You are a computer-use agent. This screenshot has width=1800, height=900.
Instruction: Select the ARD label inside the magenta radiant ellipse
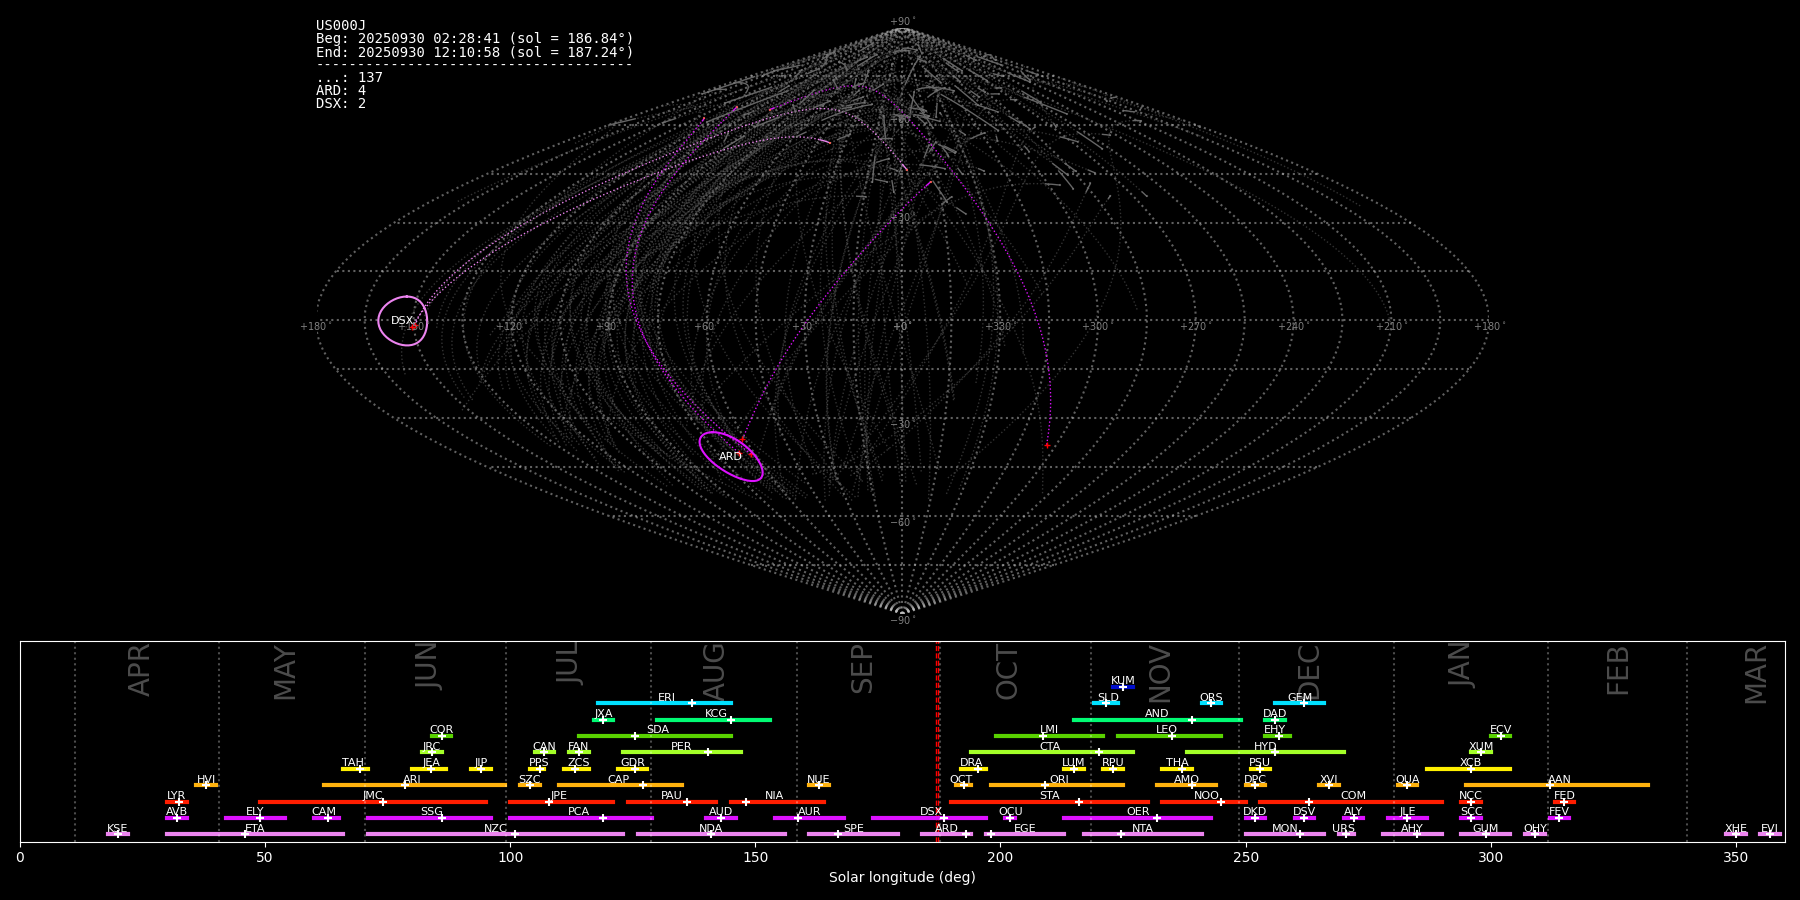[x=730, y=457]
